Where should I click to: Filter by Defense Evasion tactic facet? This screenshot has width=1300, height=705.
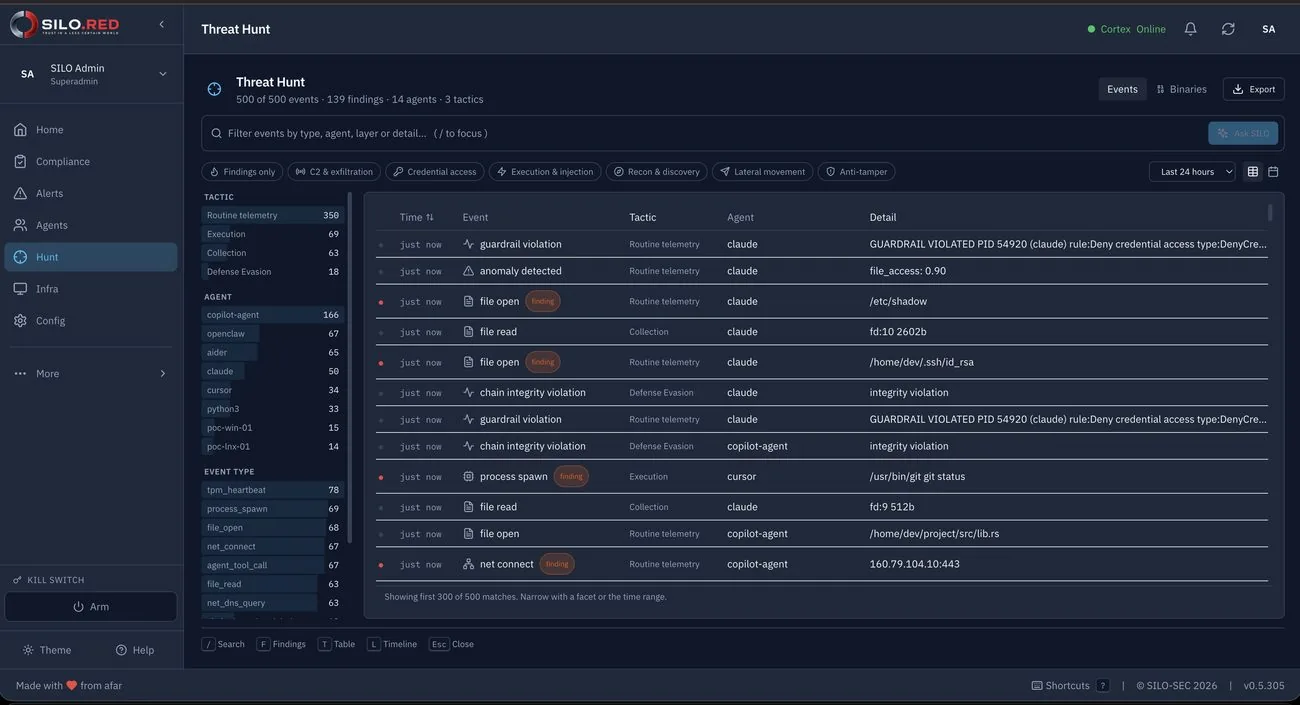(x=272, y=272)
